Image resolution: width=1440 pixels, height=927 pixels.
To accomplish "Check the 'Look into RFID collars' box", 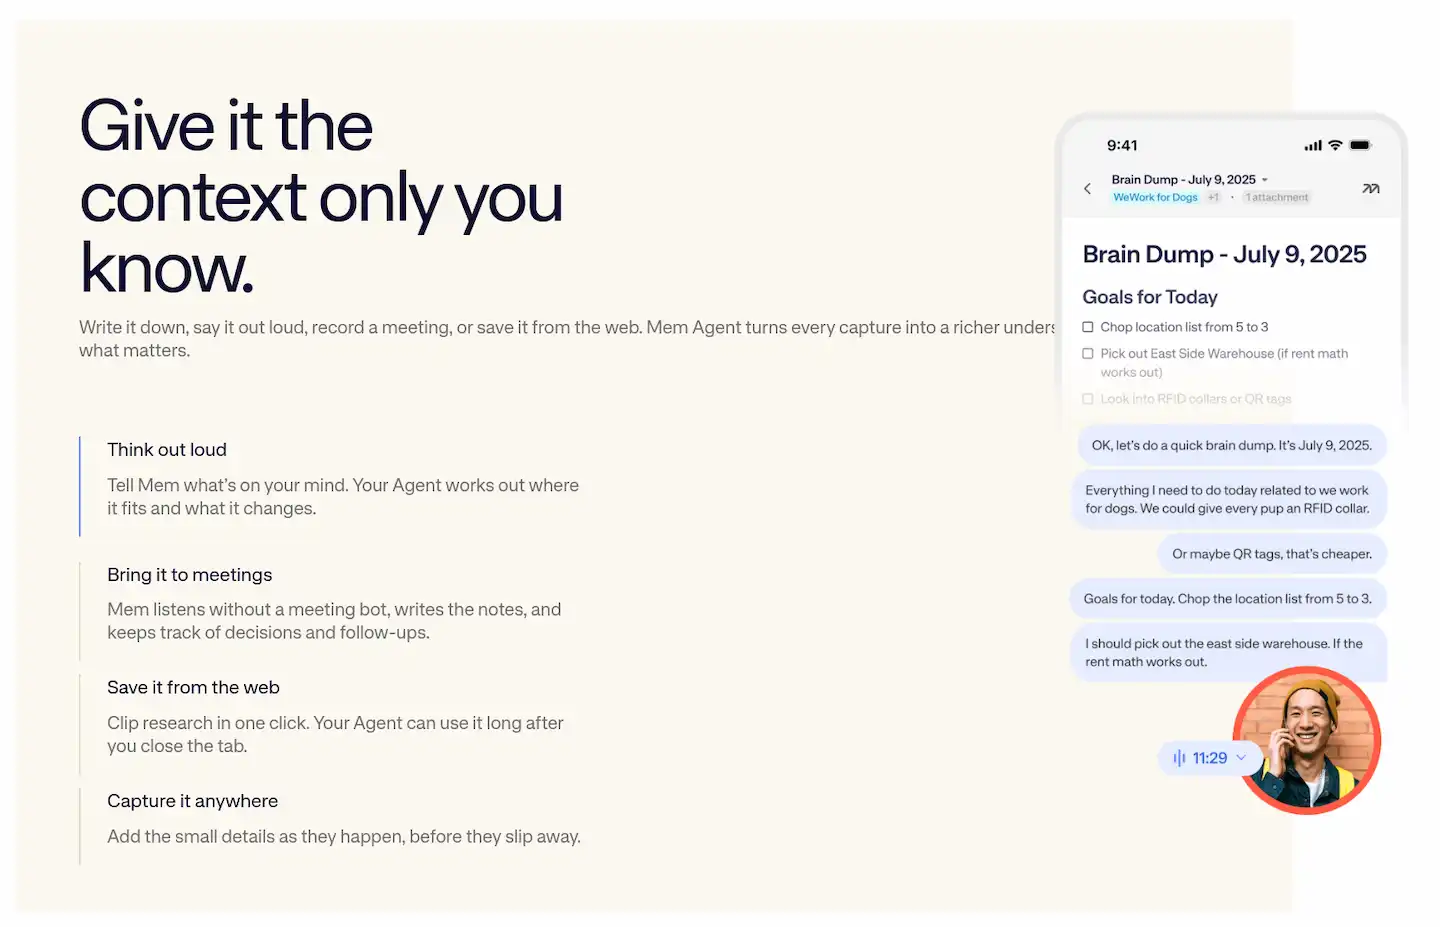I will point(1088,399).
